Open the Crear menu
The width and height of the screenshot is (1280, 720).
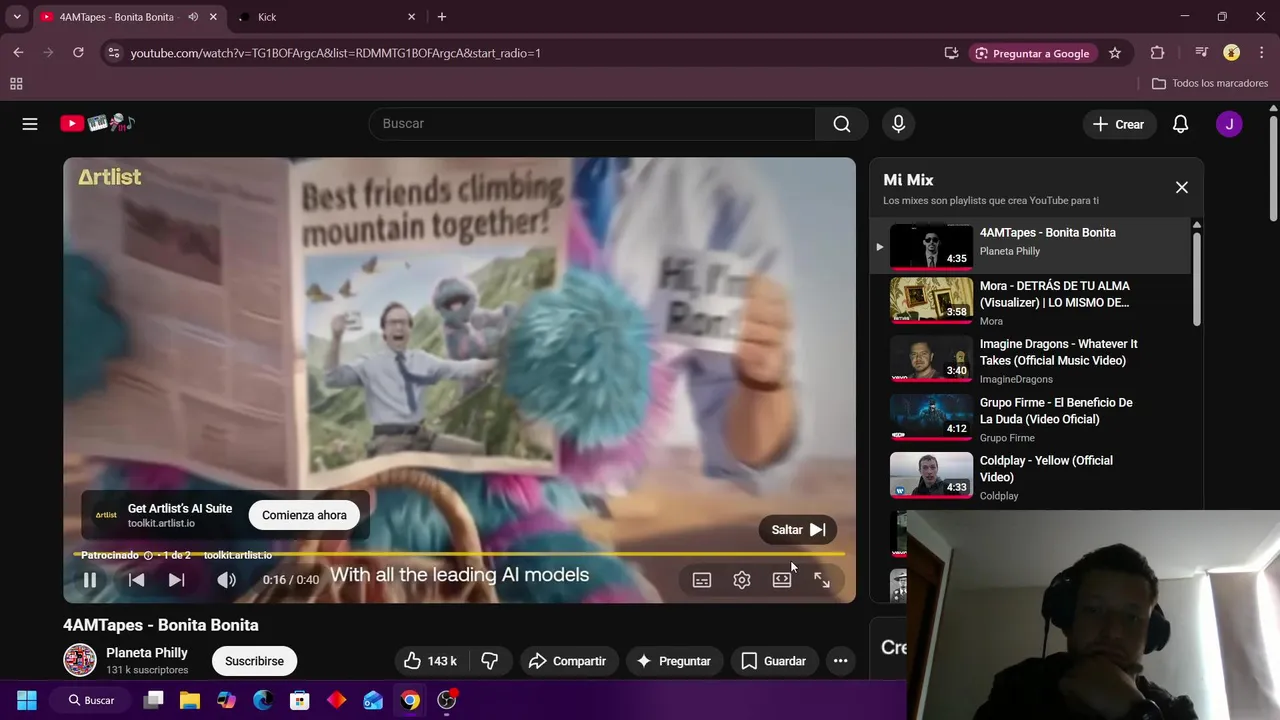1118,124
